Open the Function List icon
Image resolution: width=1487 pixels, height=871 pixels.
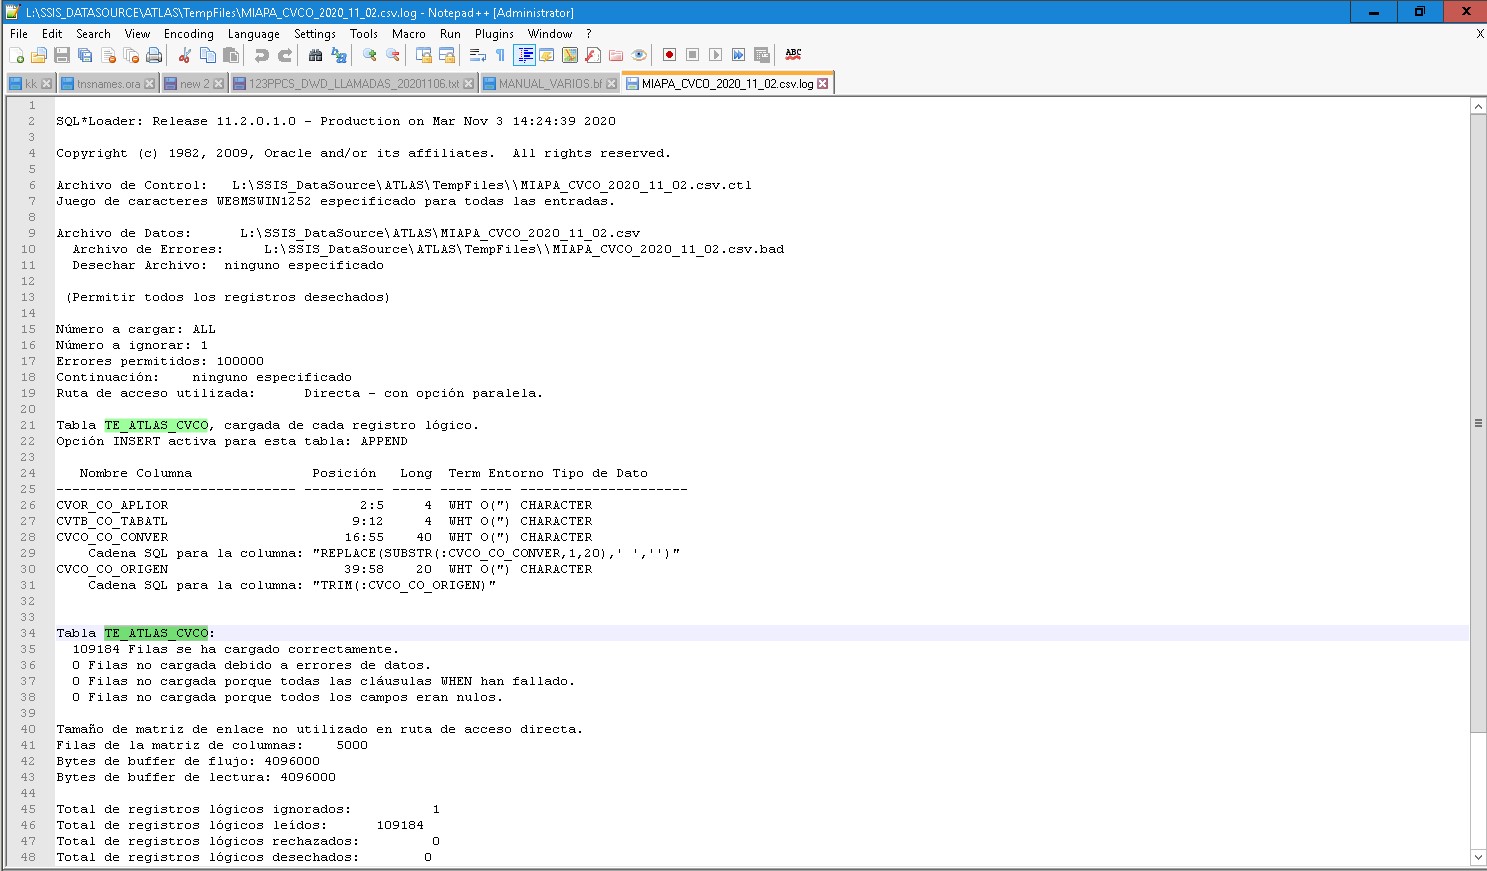(x=593, y=55)
